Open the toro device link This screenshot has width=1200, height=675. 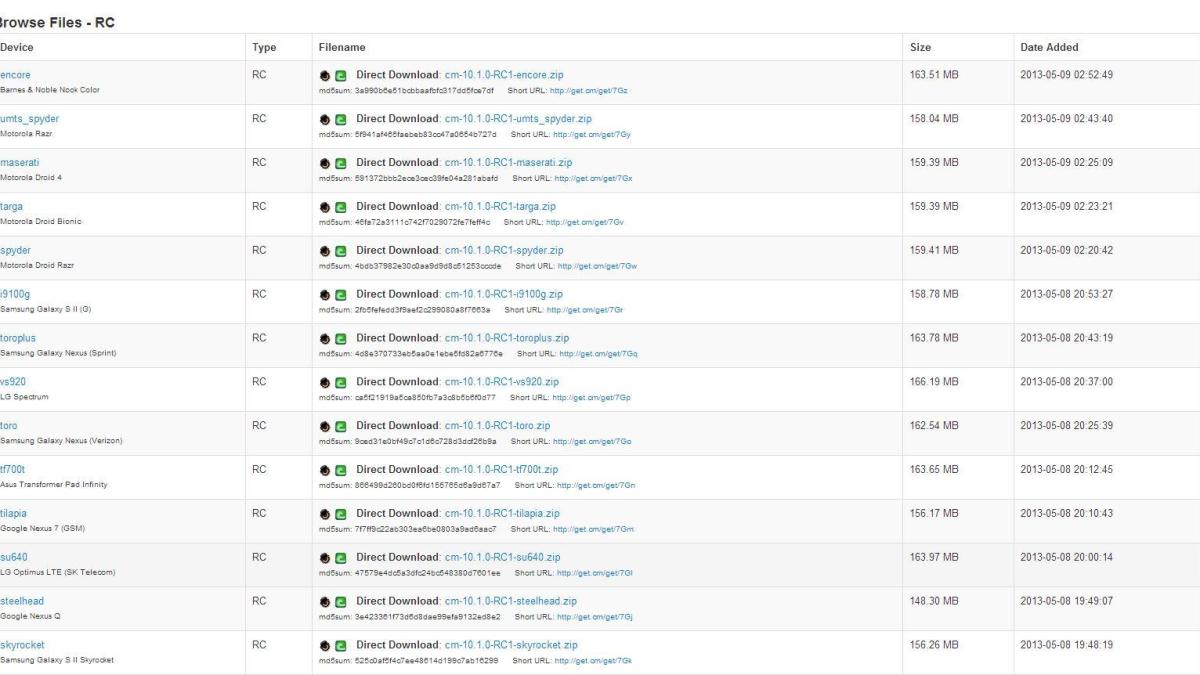point(9,426)
